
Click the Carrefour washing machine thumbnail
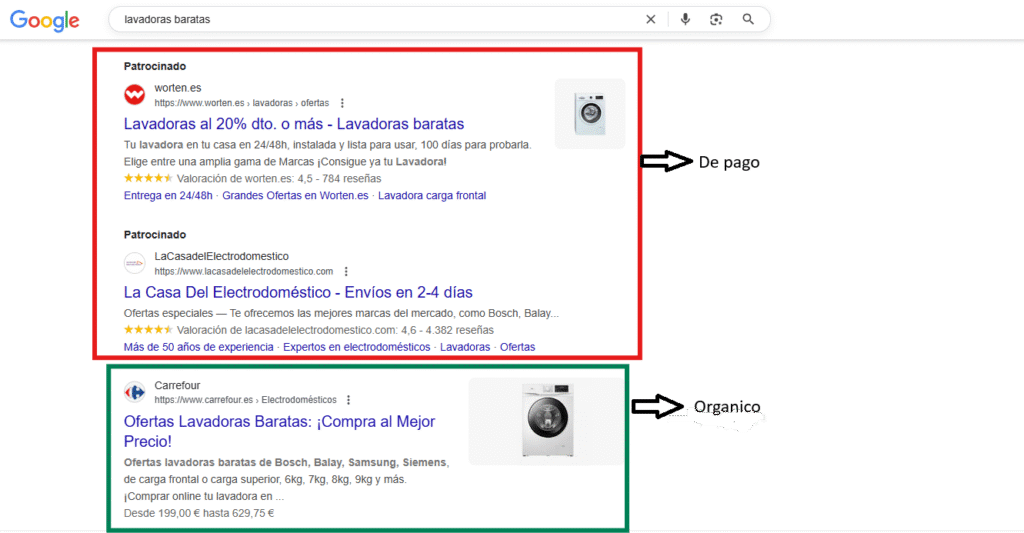click(x=547, y=421)
